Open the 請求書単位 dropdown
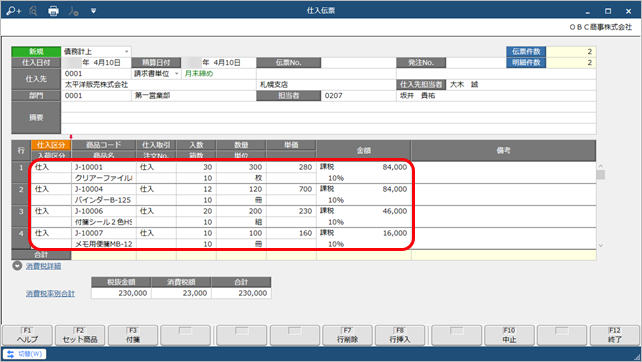642x362 pixels. coord(176,74)
